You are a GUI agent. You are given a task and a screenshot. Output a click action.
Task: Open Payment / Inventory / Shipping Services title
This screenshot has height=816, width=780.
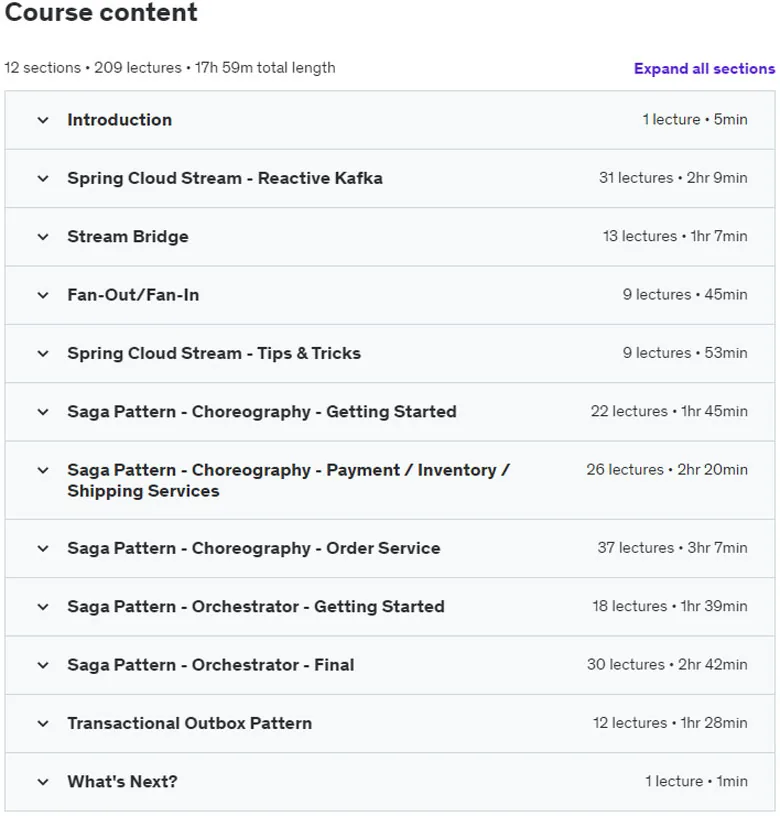[288, 480]
